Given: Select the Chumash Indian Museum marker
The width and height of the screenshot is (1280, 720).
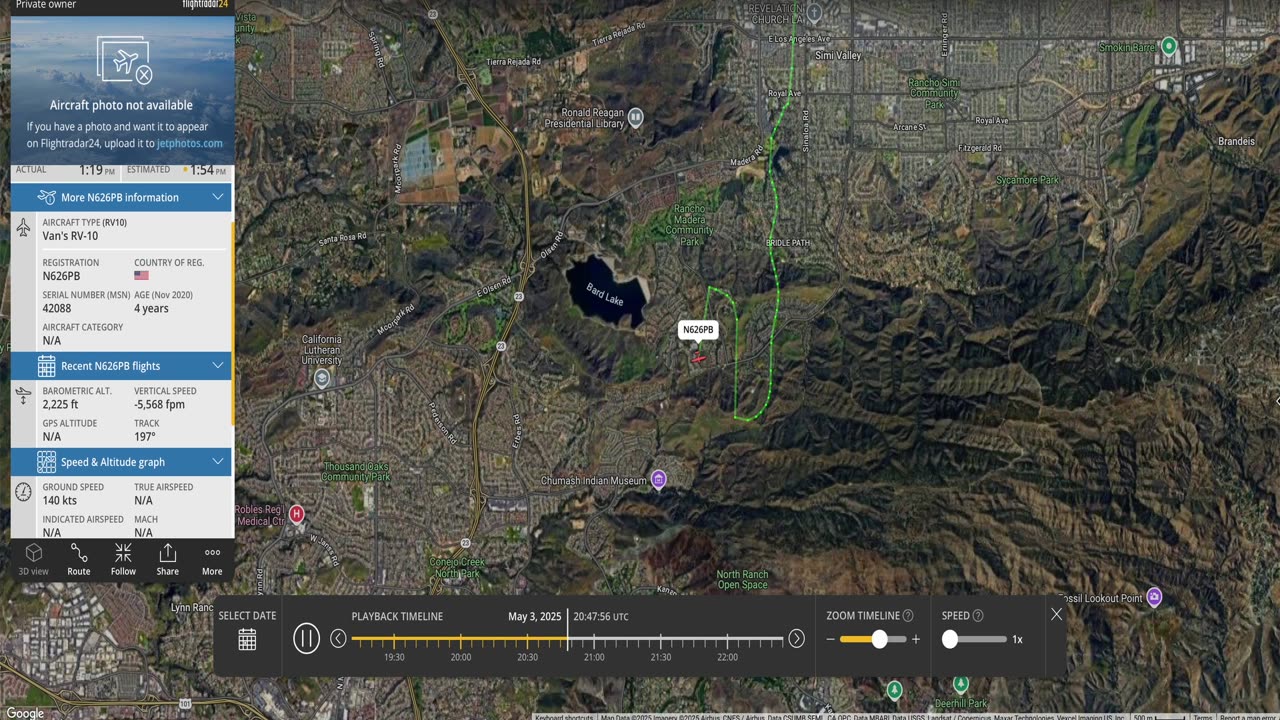Looking at the screenshot, I should [x=658, y=479].
